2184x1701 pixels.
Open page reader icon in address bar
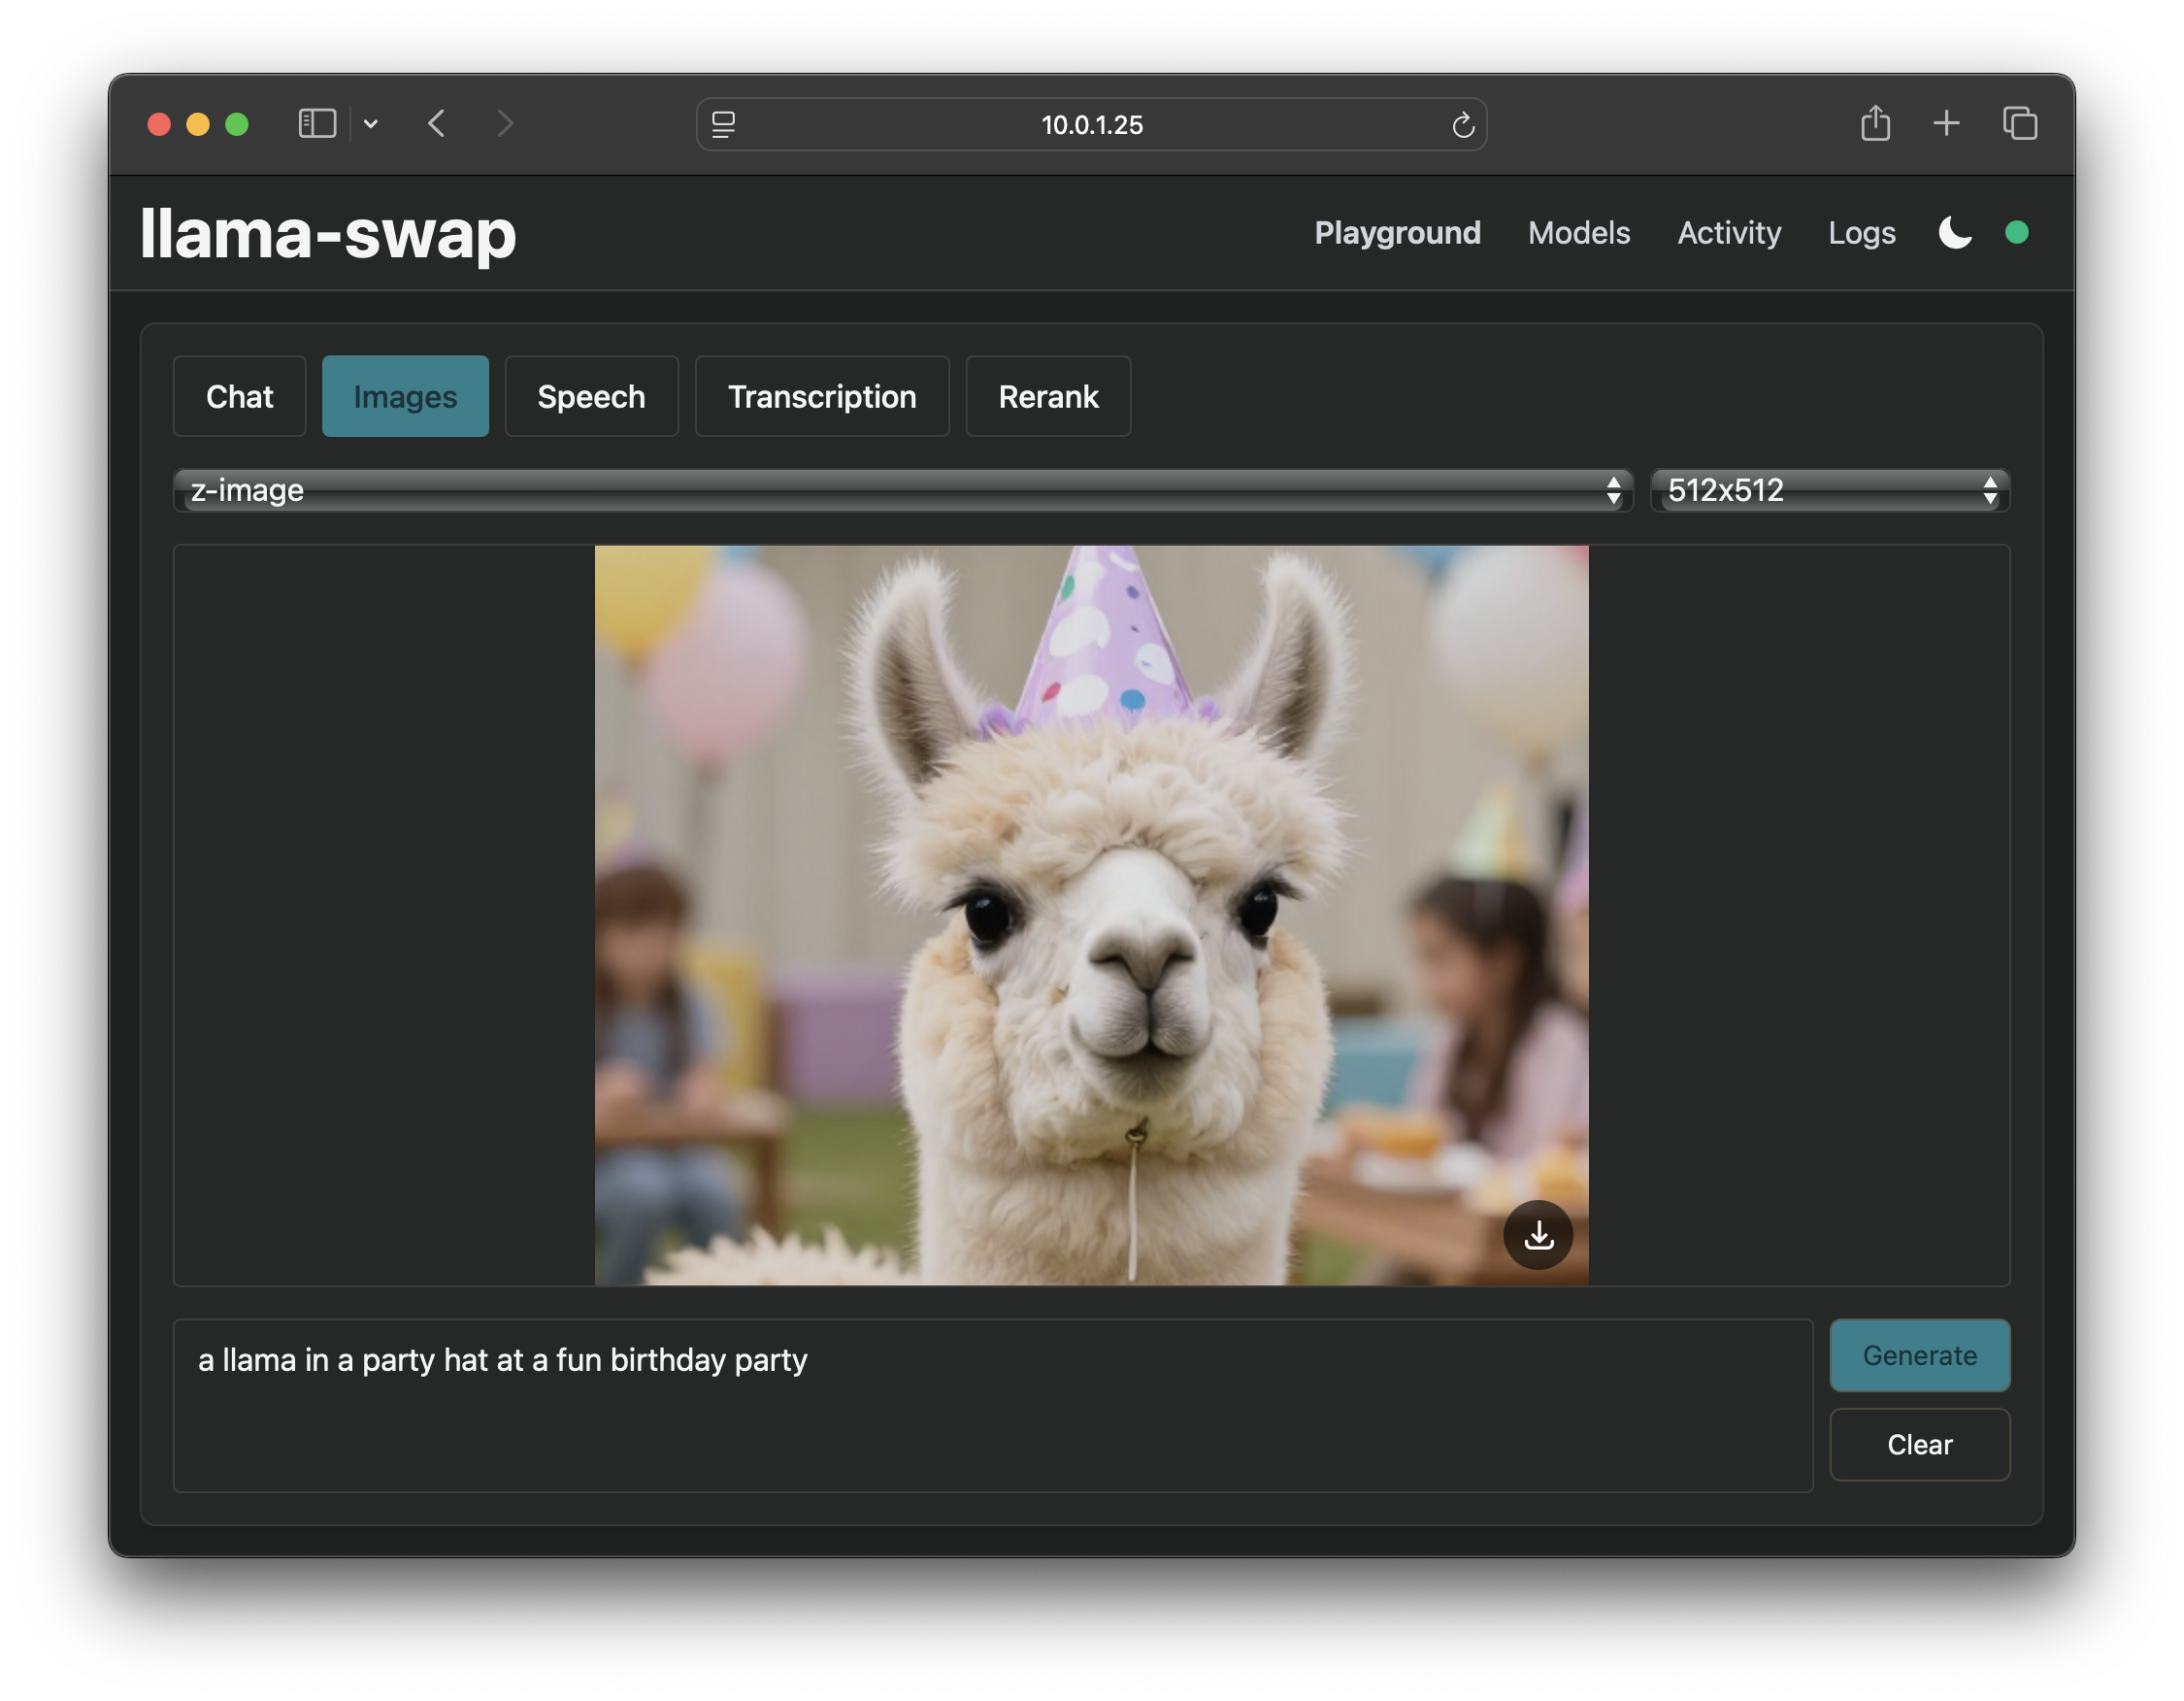(x=723, y=125)
